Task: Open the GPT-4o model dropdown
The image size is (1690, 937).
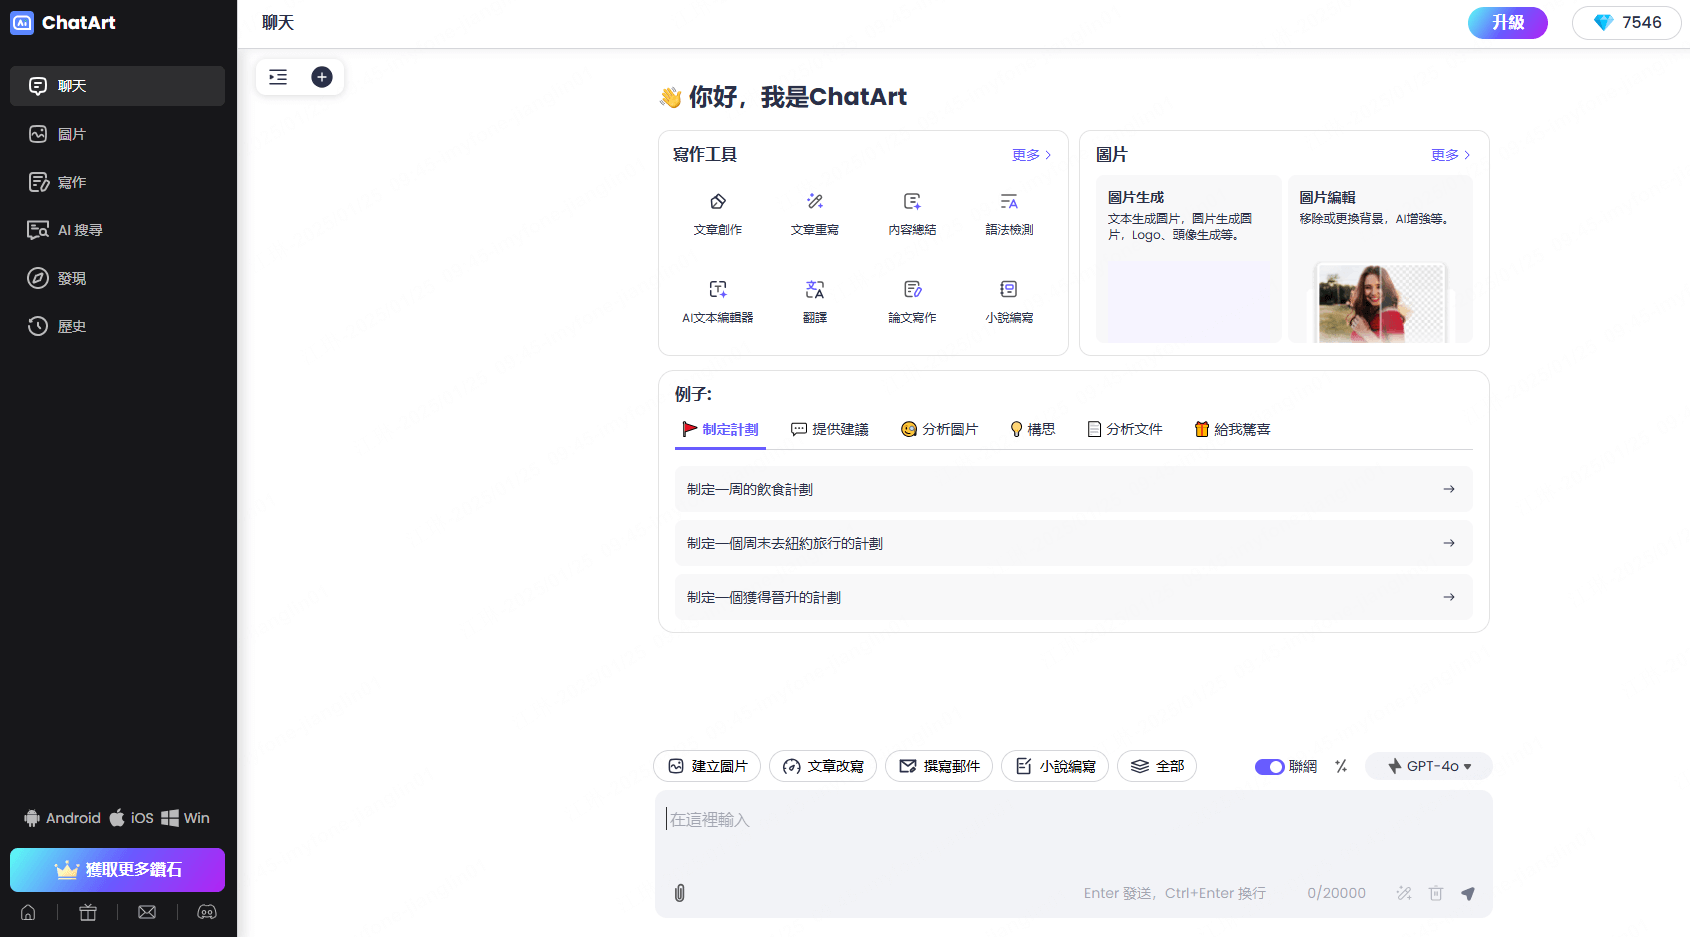Action: click(x=1429, y=766)
